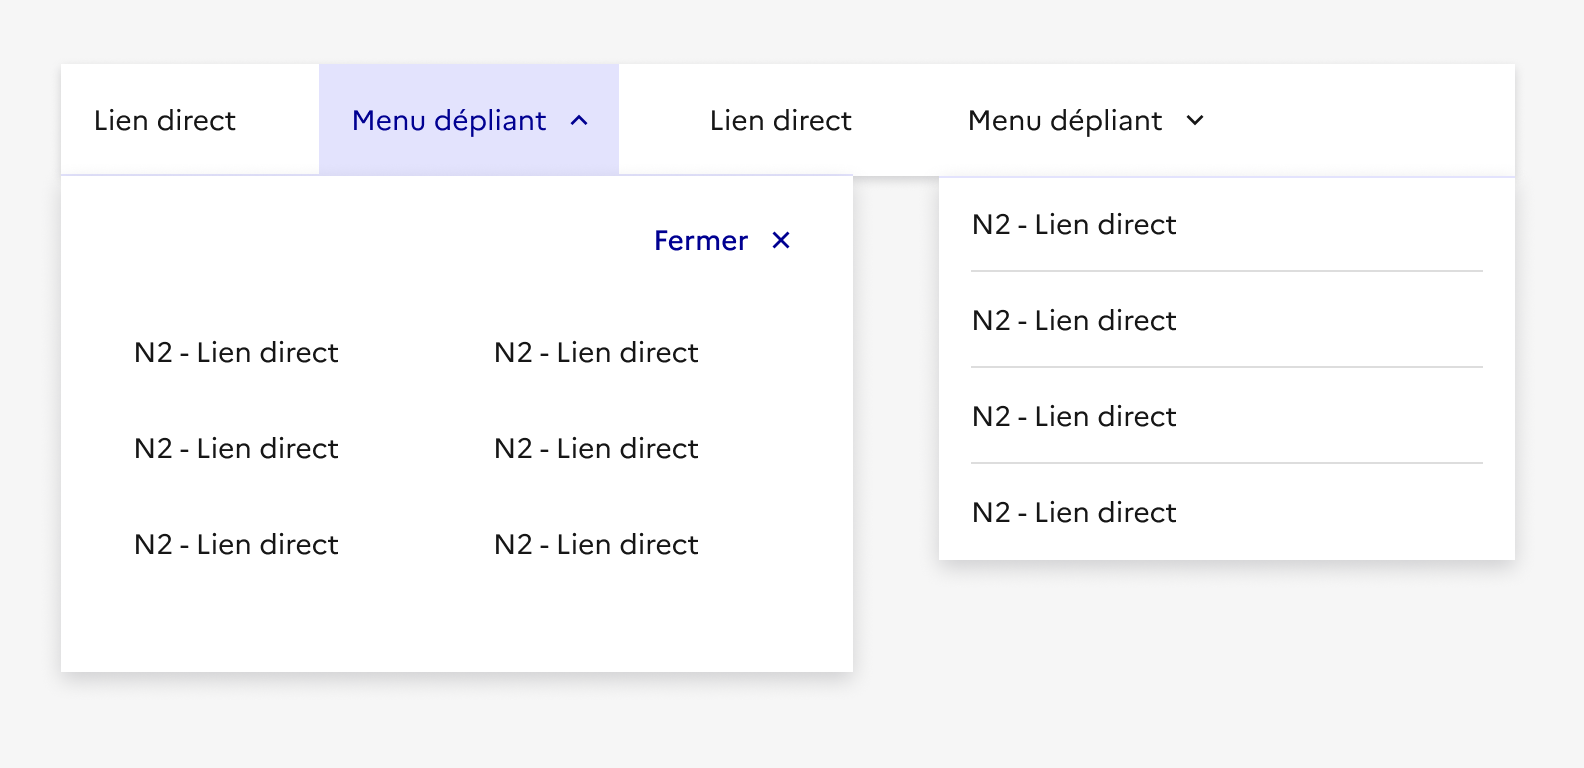Open the bottom N2 link in the mega menu's right column
The height and width of the screenshot is (768, 1584).
[x=596, y=544]
